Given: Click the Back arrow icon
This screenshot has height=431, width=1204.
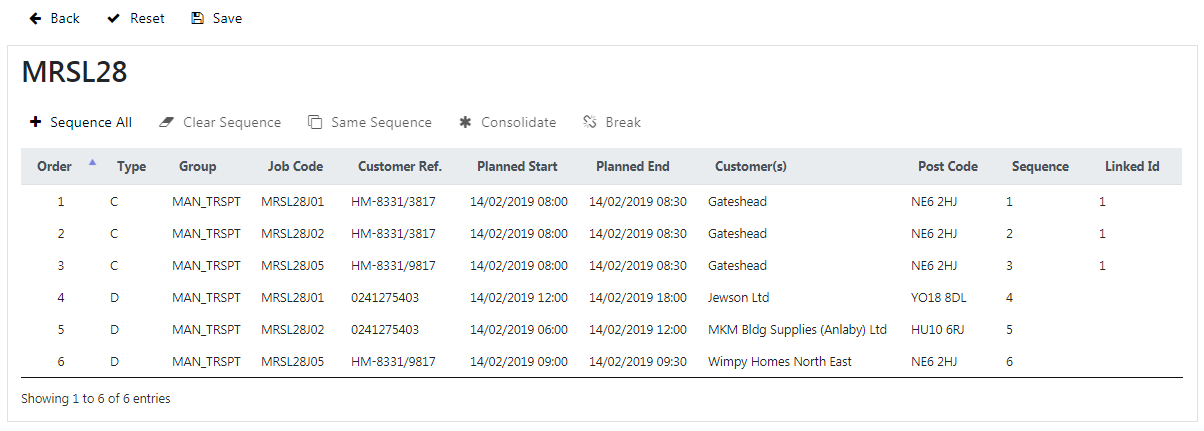Looking at the screenshot, I should click(x=36, y=18).
